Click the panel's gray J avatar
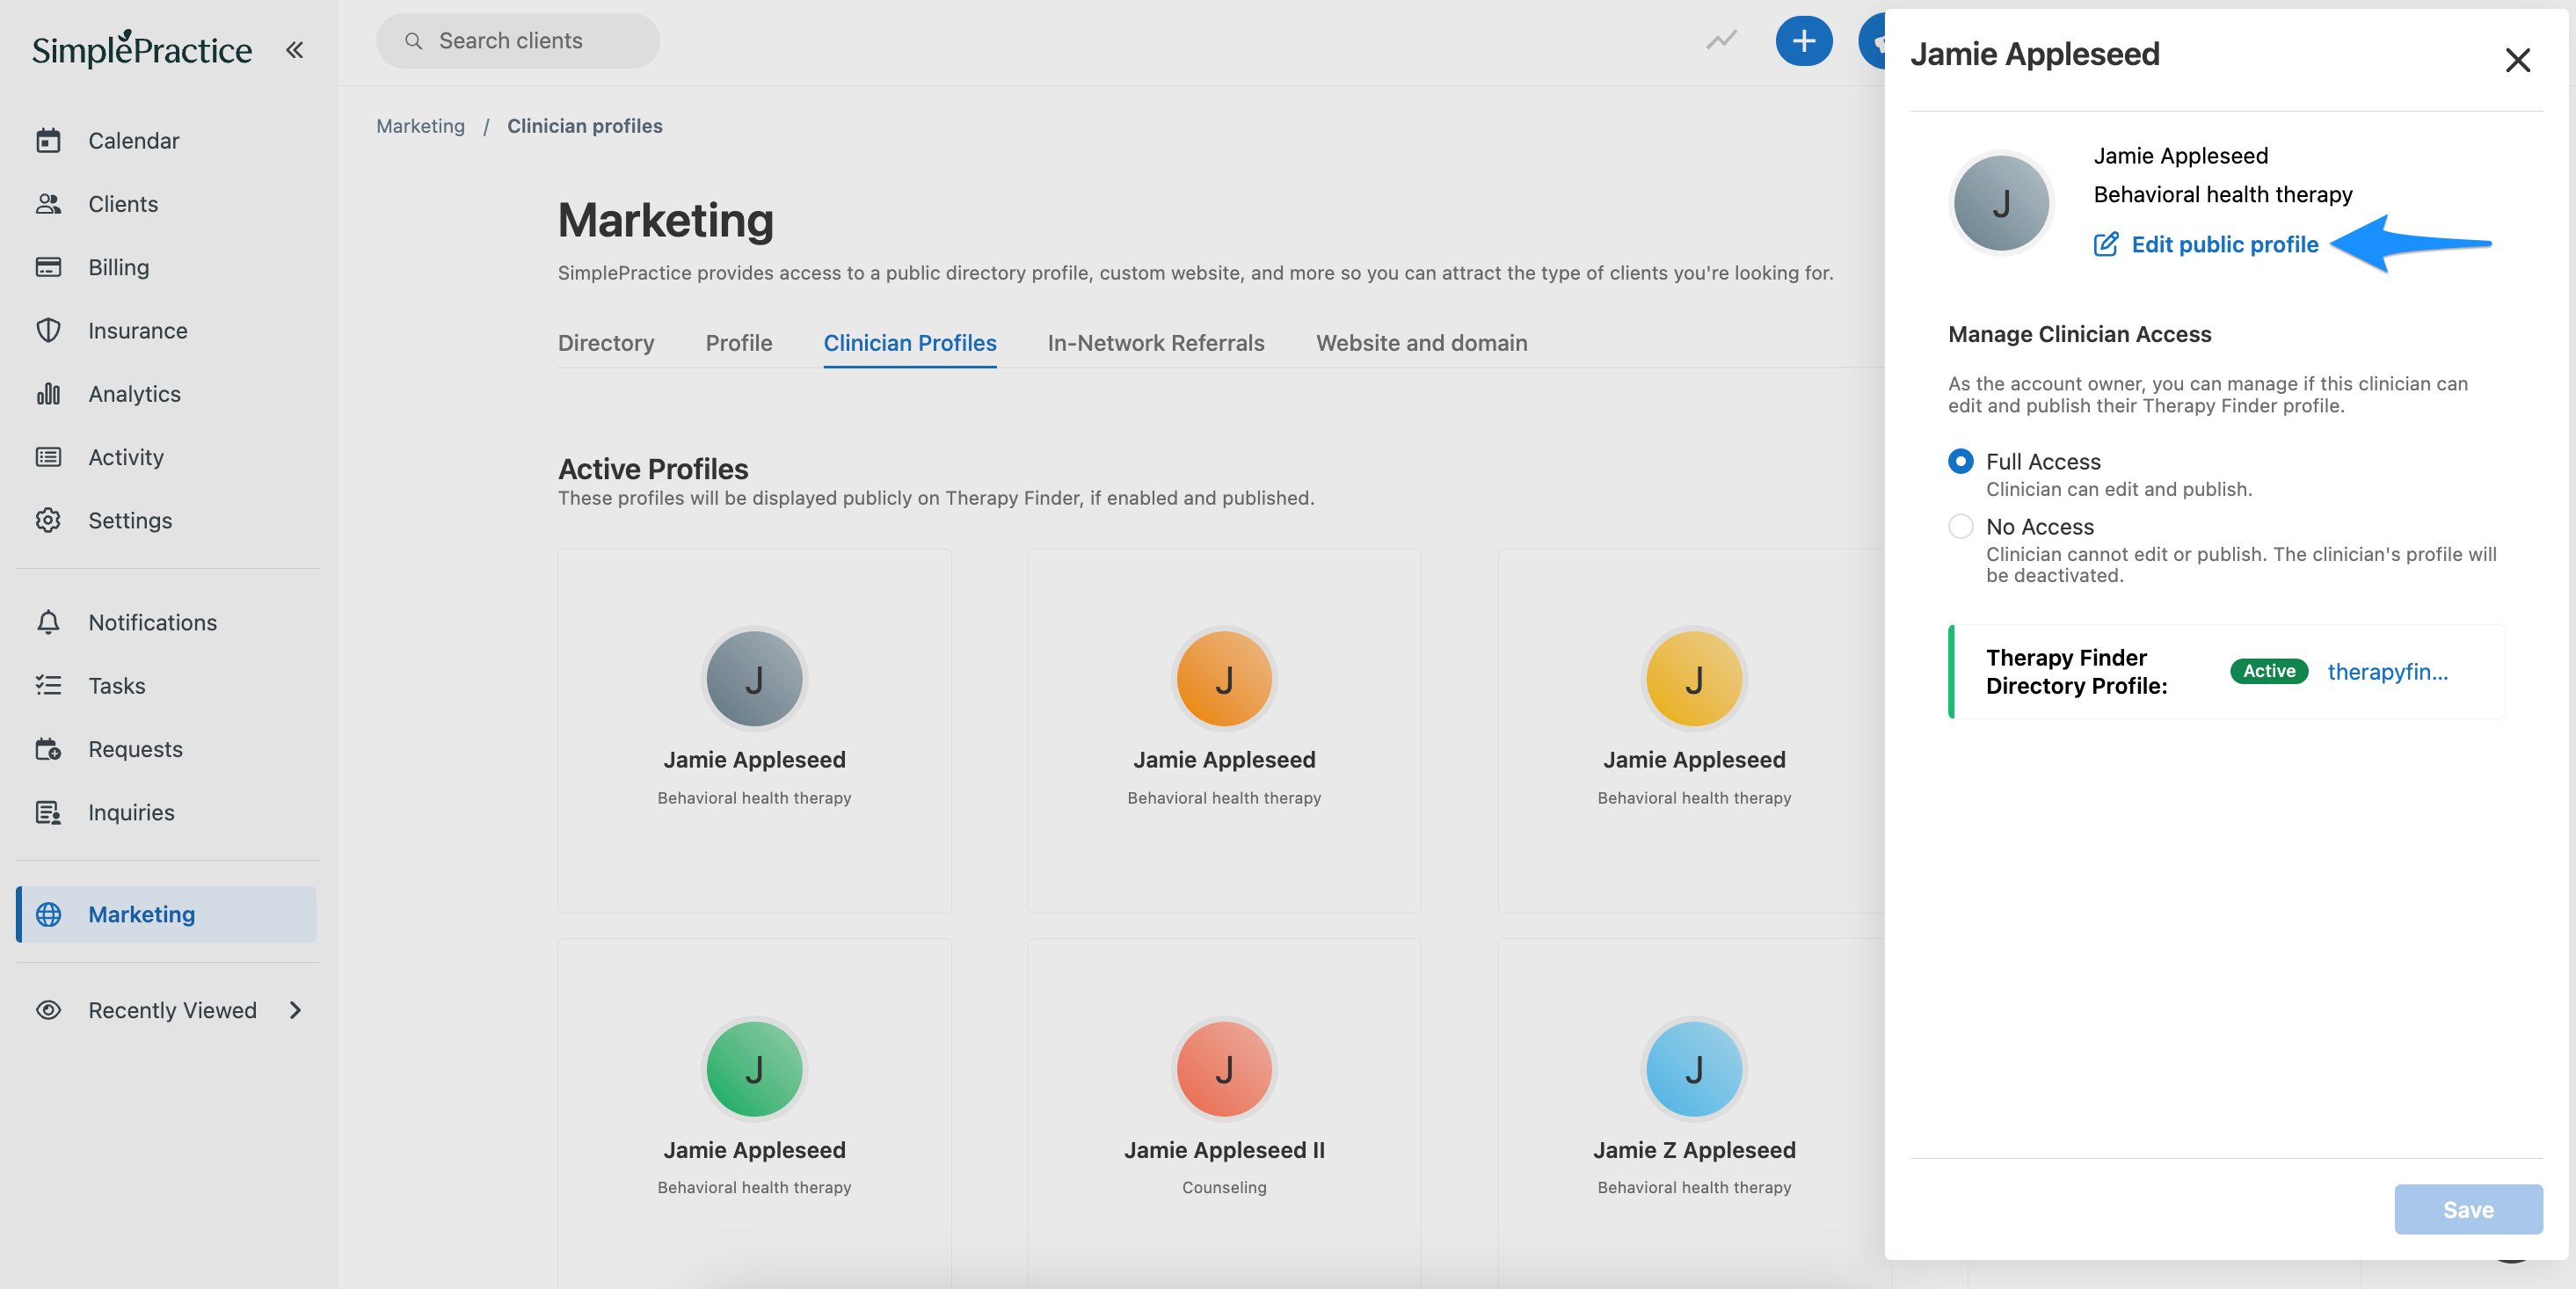 click(2002, 203)
